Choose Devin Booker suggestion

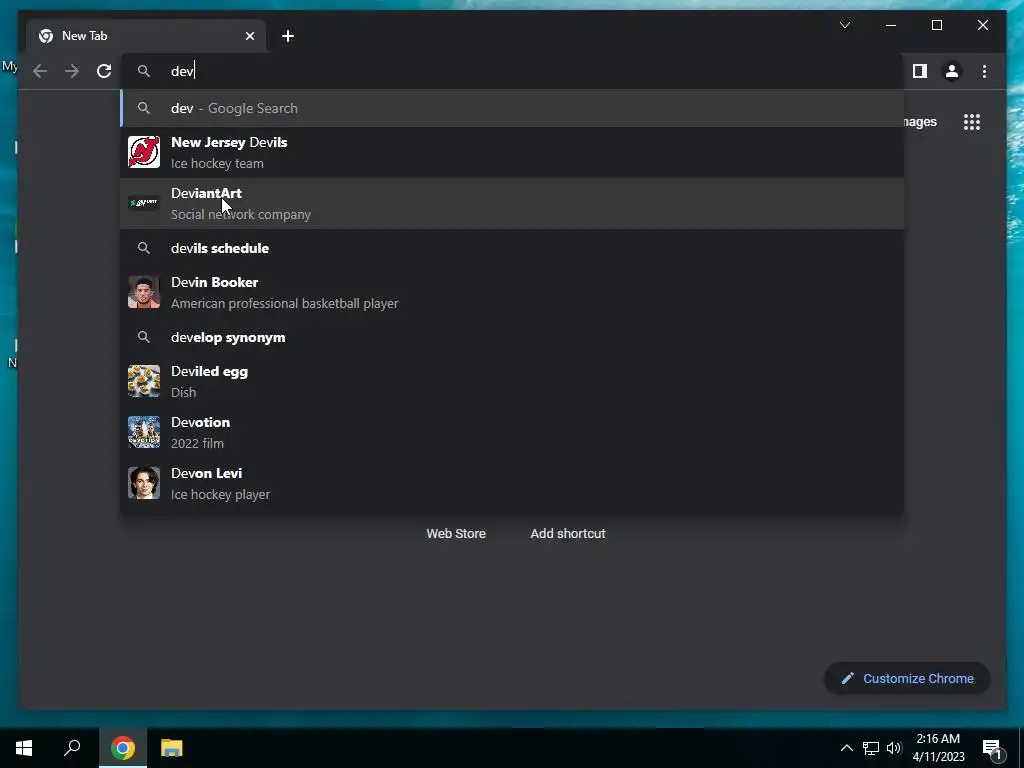click(x=512, y=293)
